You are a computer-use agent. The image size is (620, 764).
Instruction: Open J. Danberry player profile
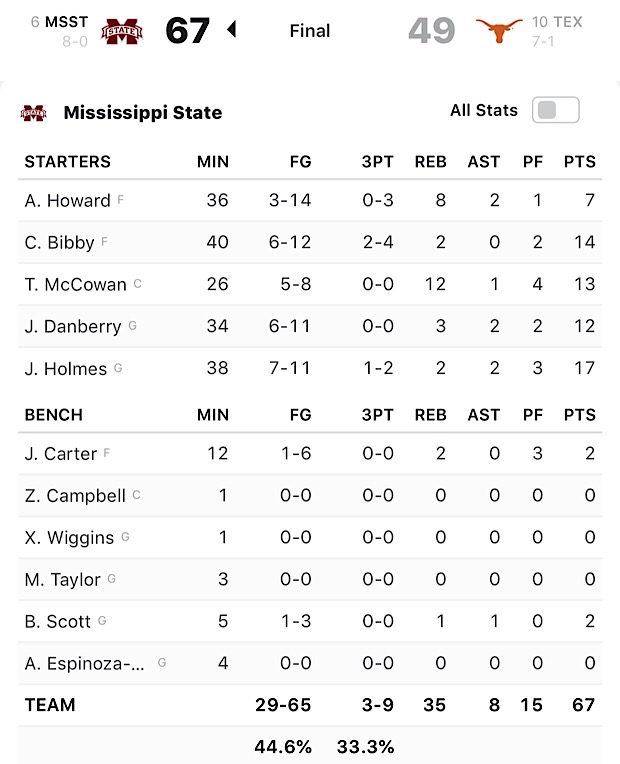pyautogui.click(x=73, y=326)
